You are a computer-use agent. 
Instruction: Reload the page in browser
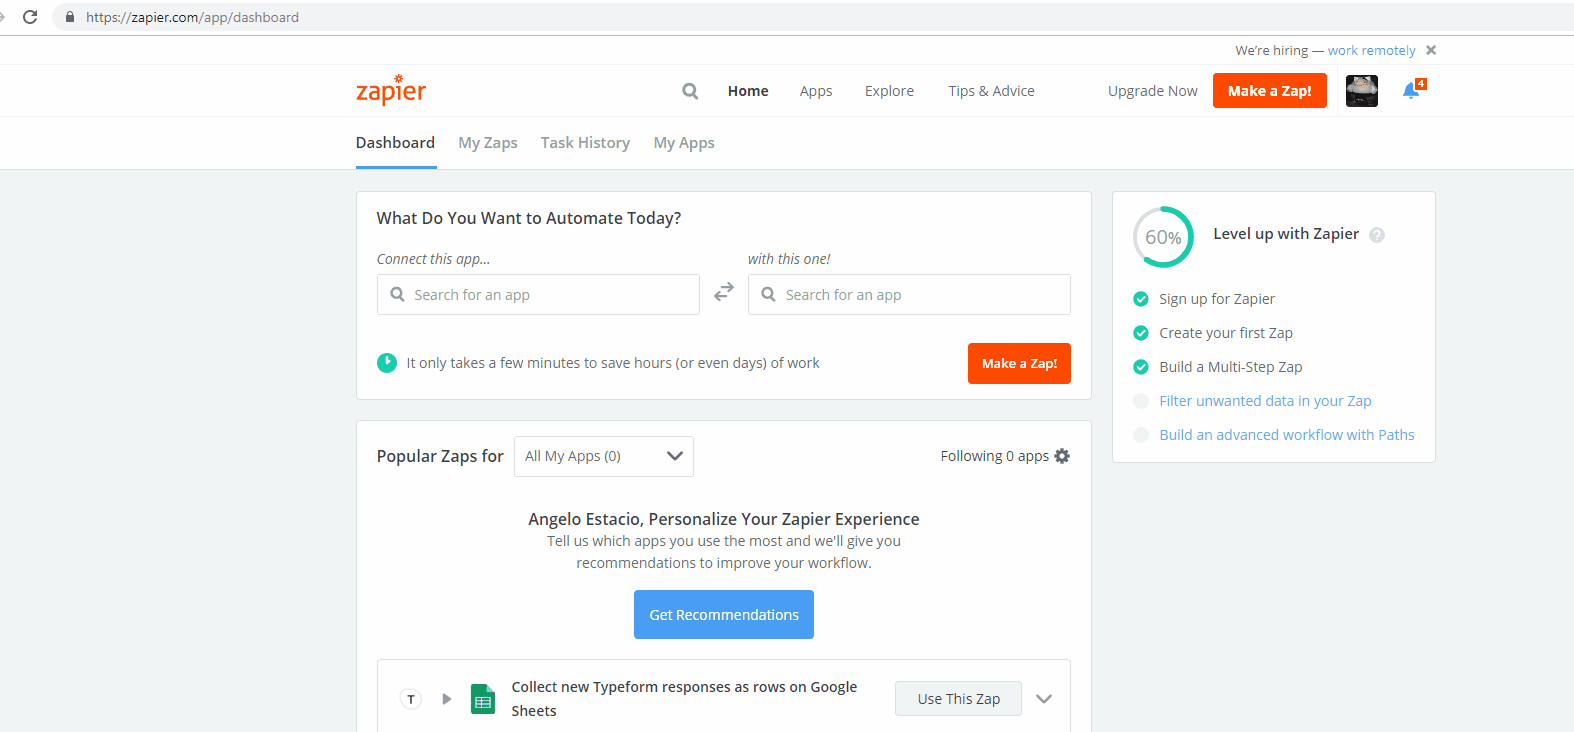point(30,17)
